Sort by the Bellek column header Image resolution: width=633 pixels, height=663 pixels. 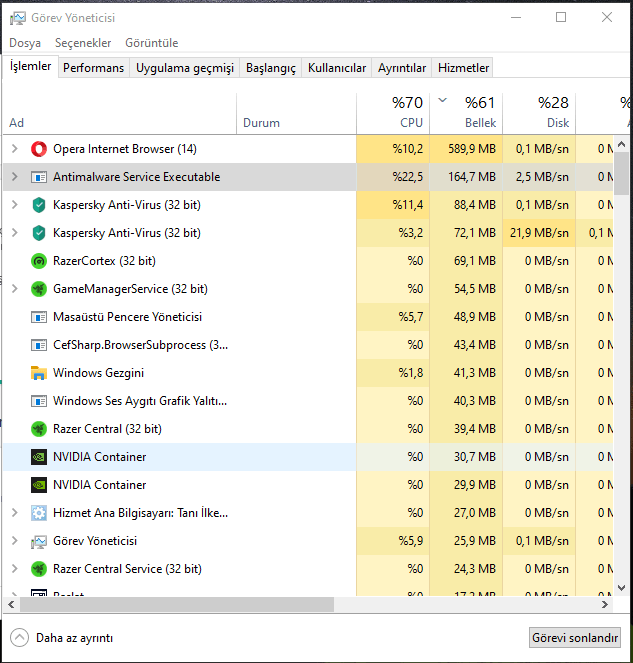coord(466,113)
